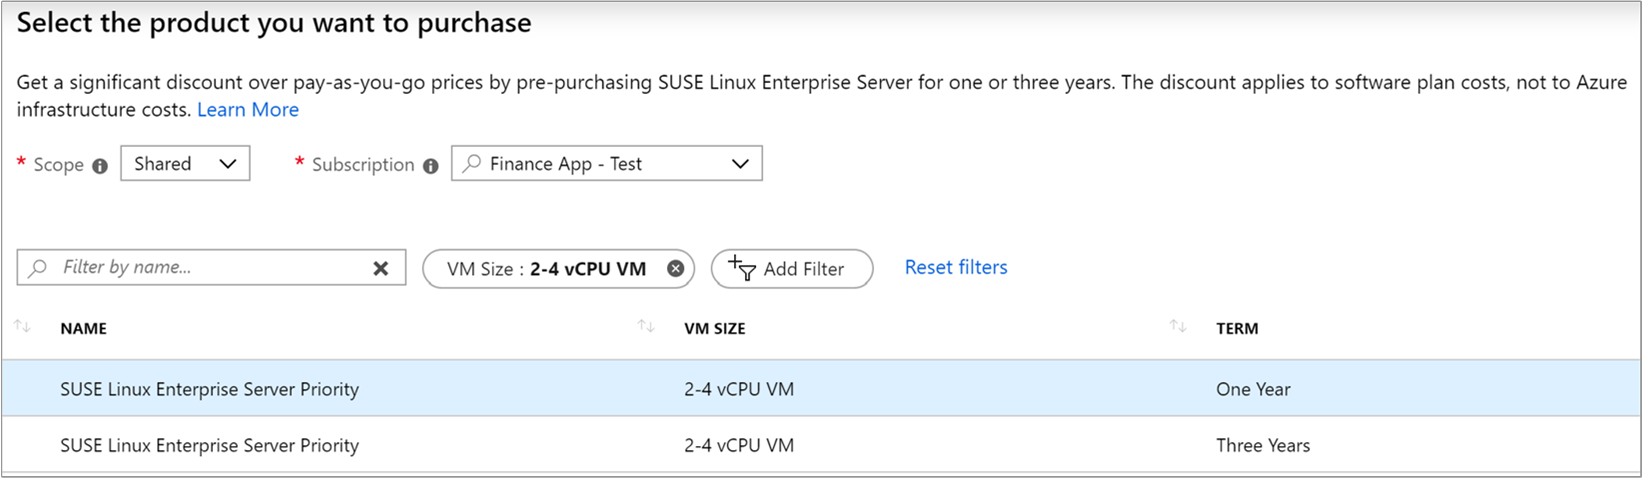Remove the VM Size filter chip
1643x478 pixels.
click(x=675, y=268)
